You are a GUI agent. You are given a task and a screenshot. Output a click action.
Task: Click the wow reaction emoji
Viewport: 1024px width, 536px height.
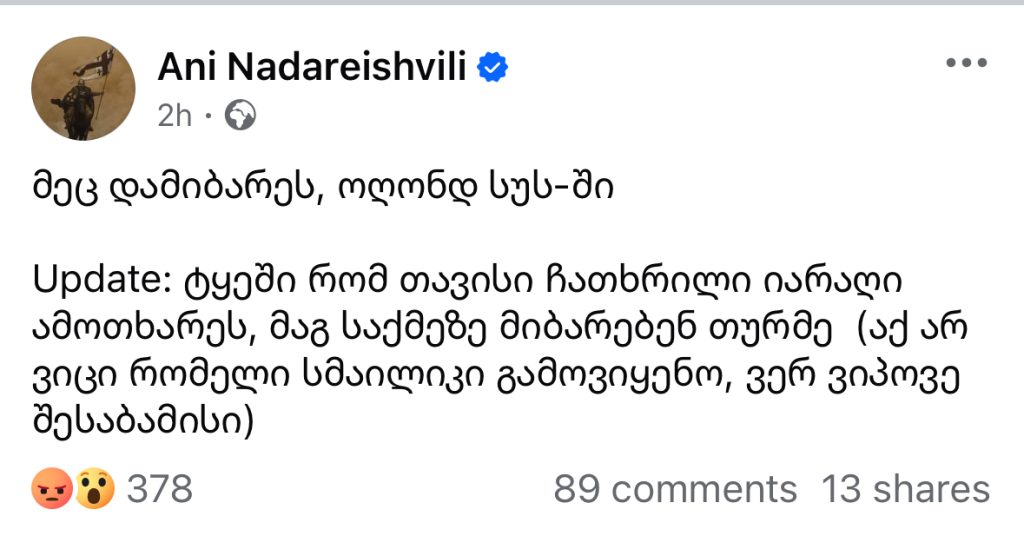[95, 489]
